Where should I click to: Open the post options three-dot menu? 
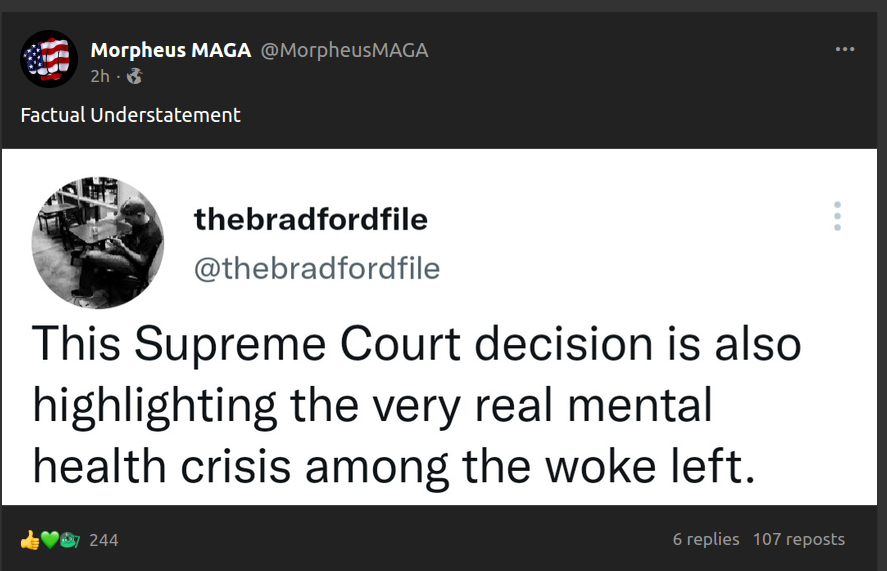coord(845,49)
